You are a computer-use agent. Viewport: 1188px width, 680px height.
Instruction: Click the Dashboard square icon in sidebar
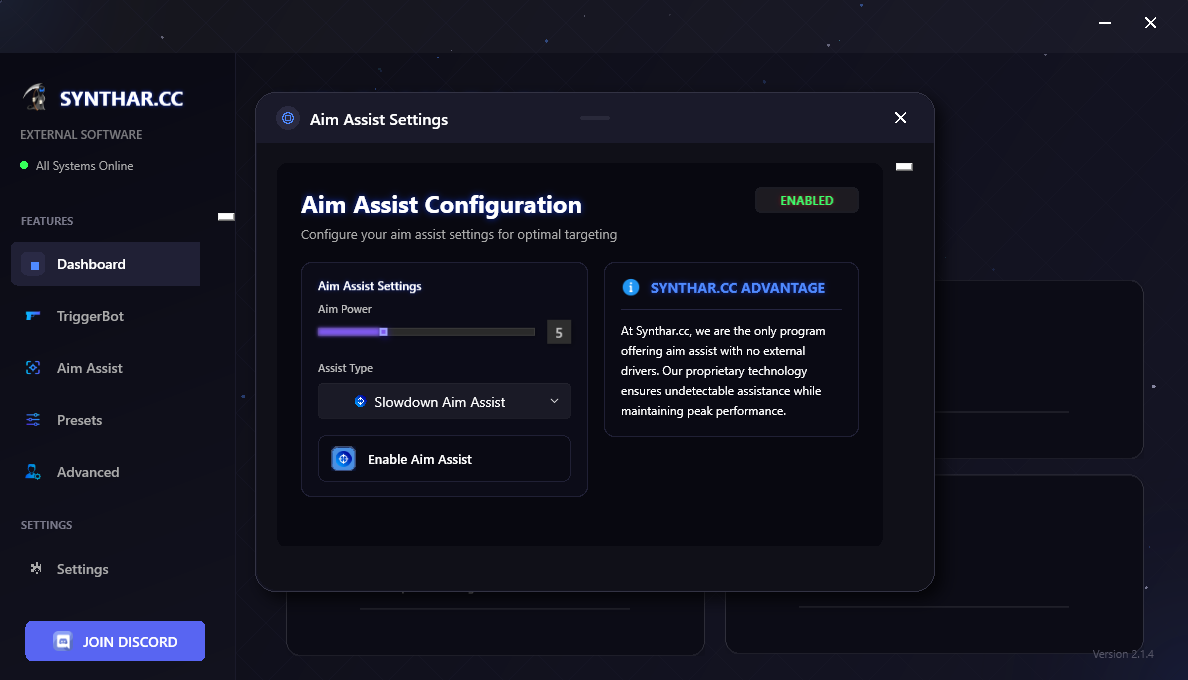pos(34,265)
